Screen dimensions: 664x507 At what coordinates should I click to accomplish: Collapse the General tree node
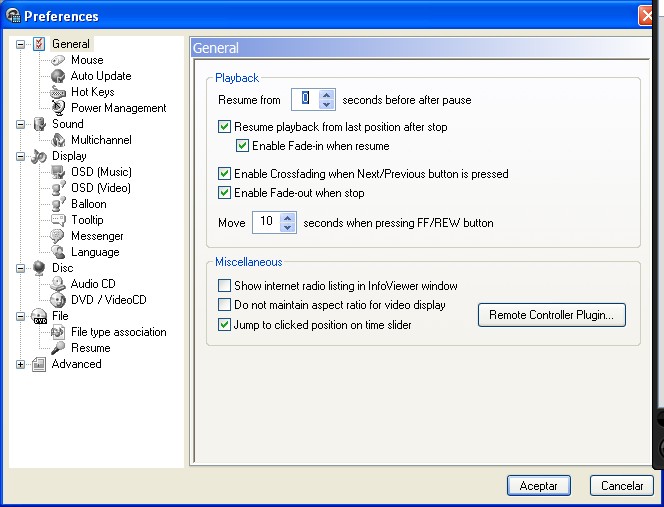point(20,44)
